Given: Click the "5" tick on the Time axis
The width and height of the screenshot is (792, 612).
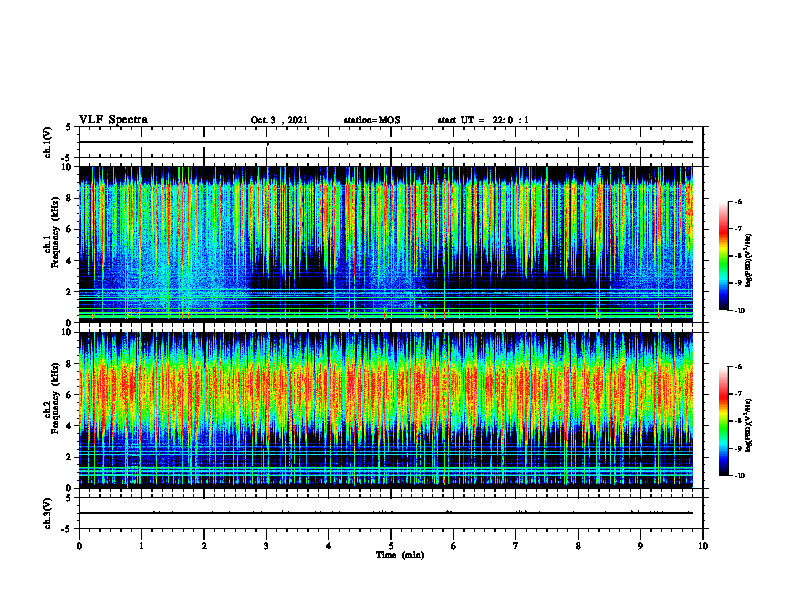Looking at the screenshot, I should pyautogui.click(x=391, y=546).
